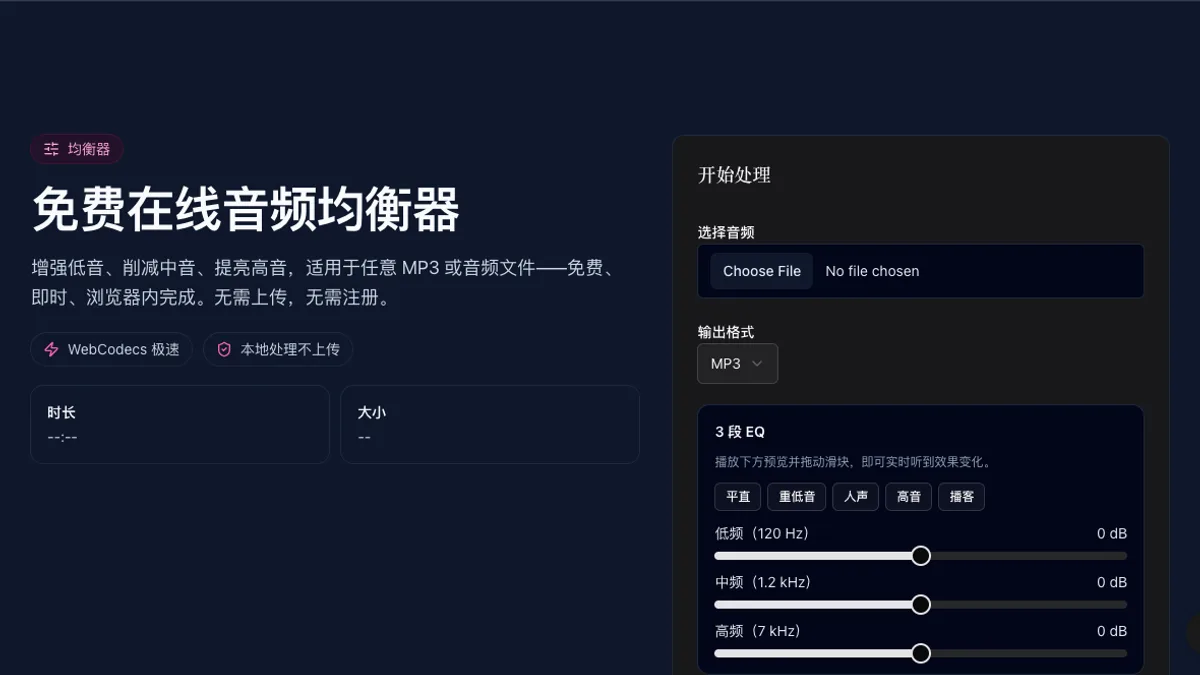This screenshot has width=1200, height=675.
Task: Click the 3 段 EQ heading
Action: [x=740, y=432]
